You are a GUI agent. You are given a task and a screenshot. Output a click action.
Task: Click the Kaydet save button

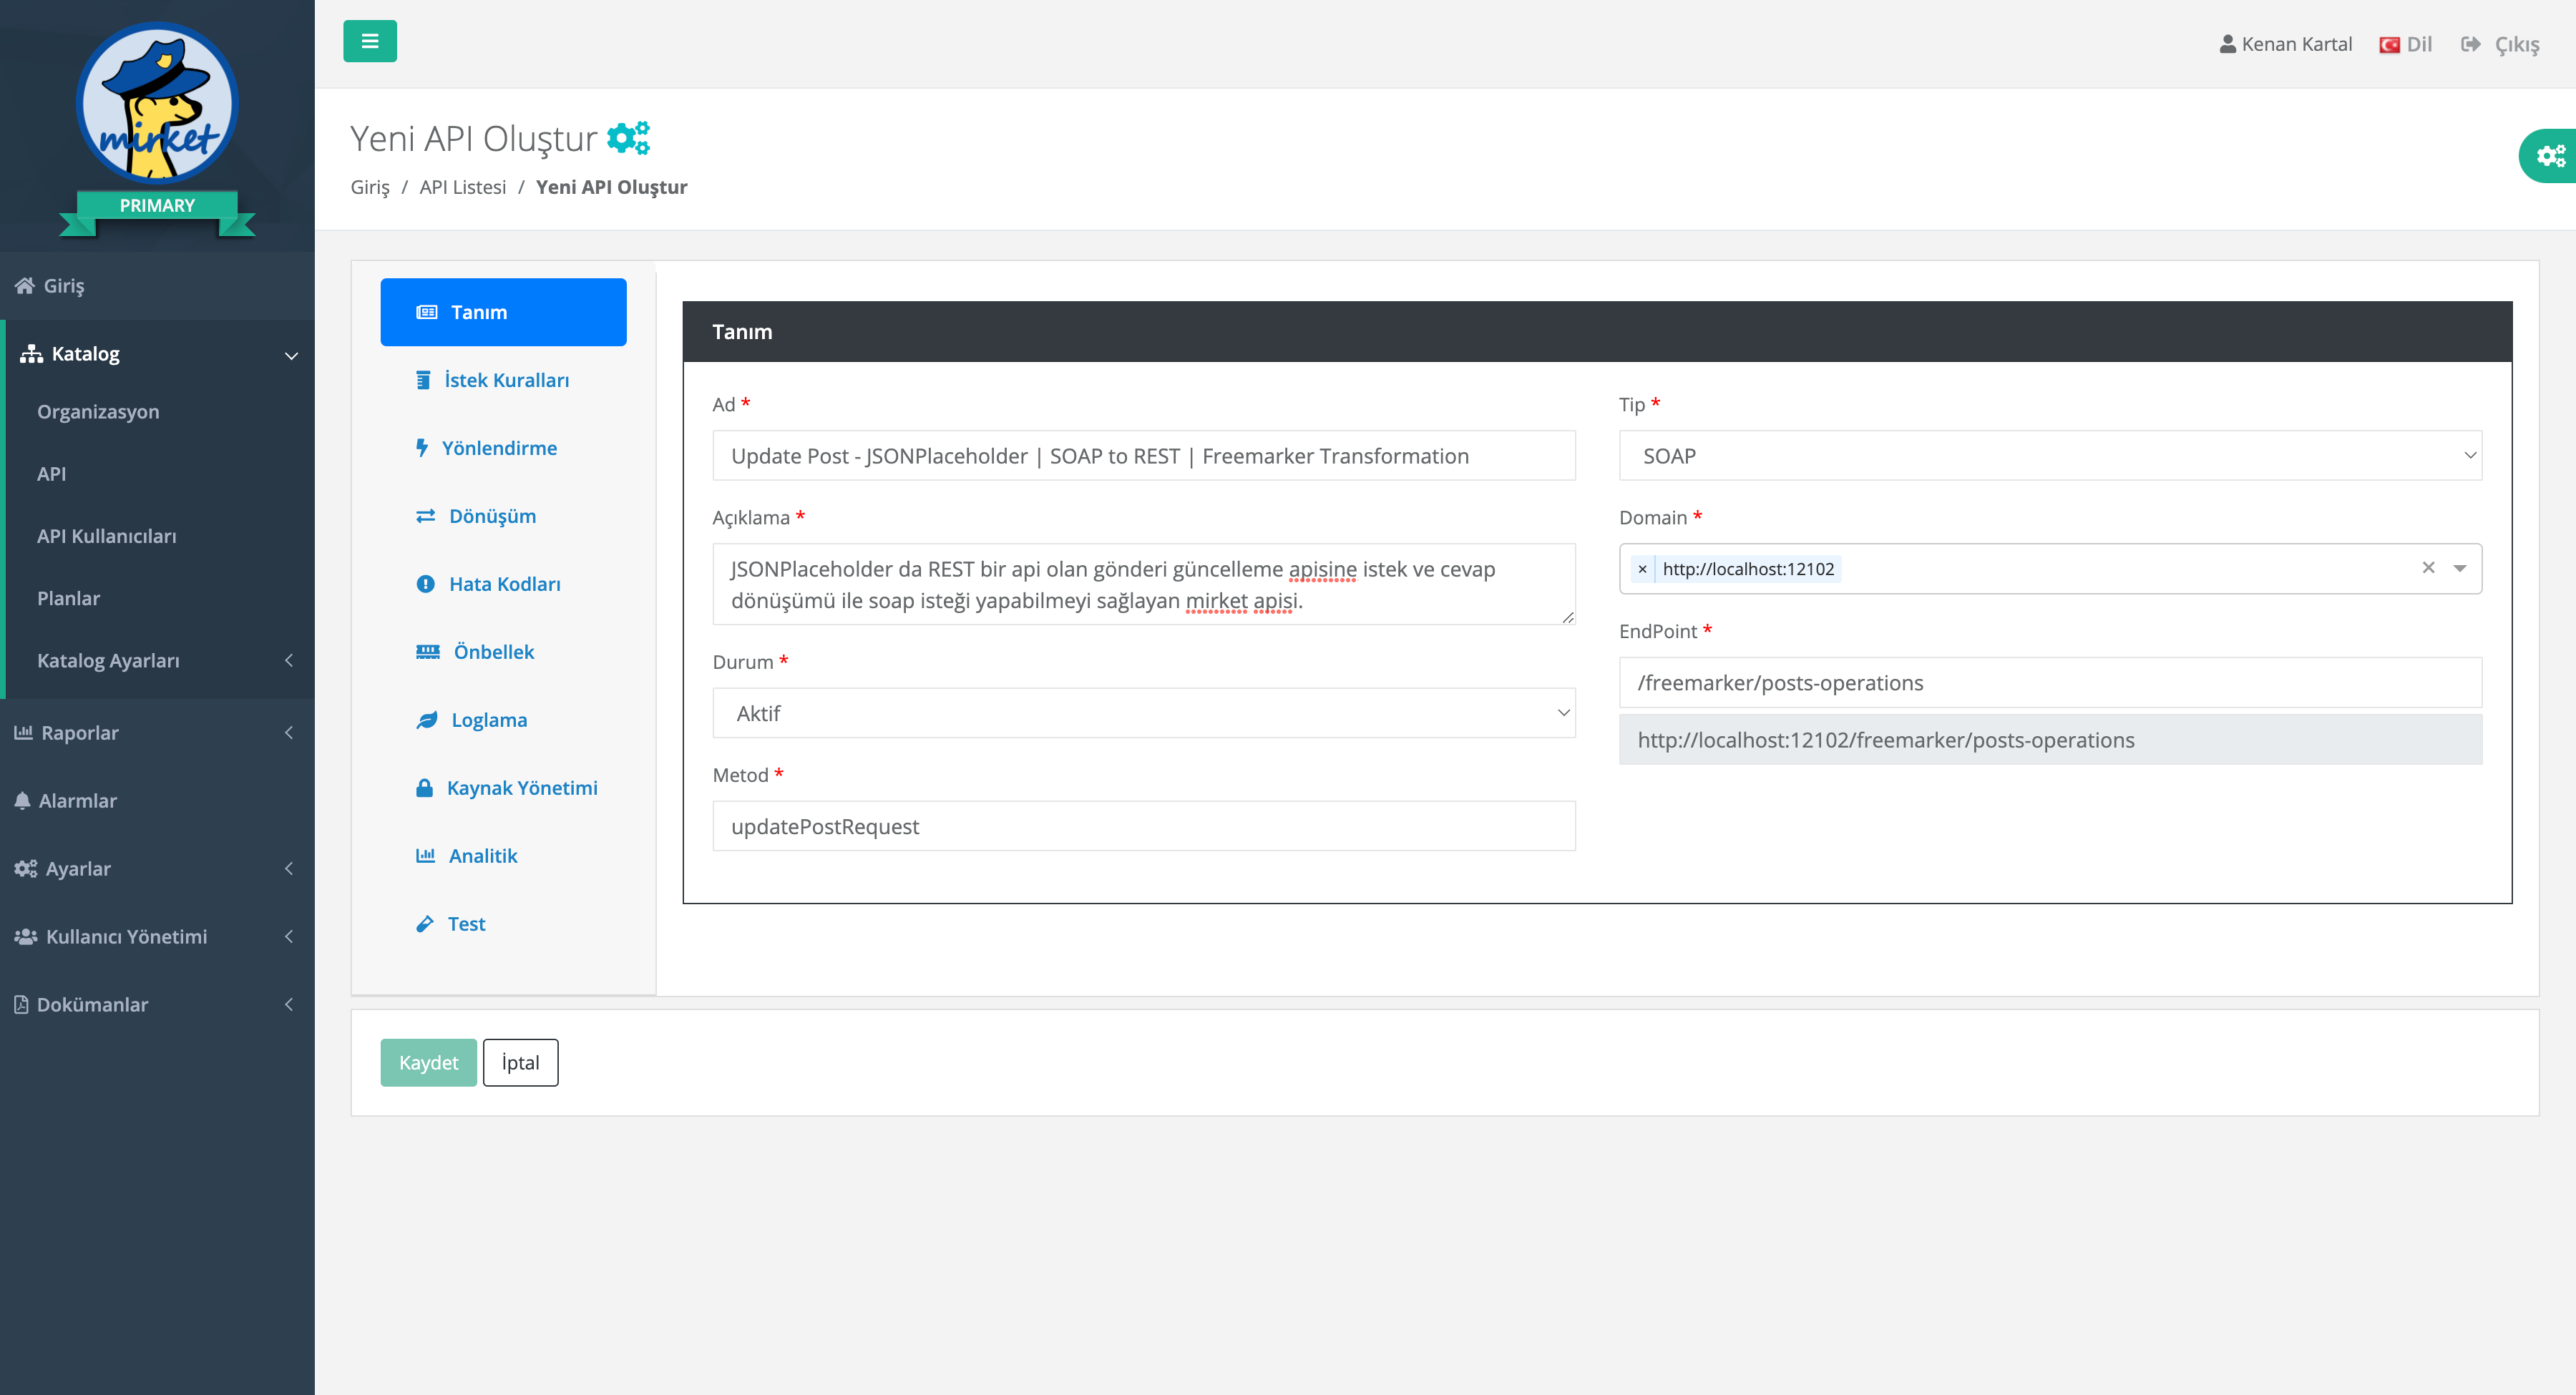point(428,1062)
